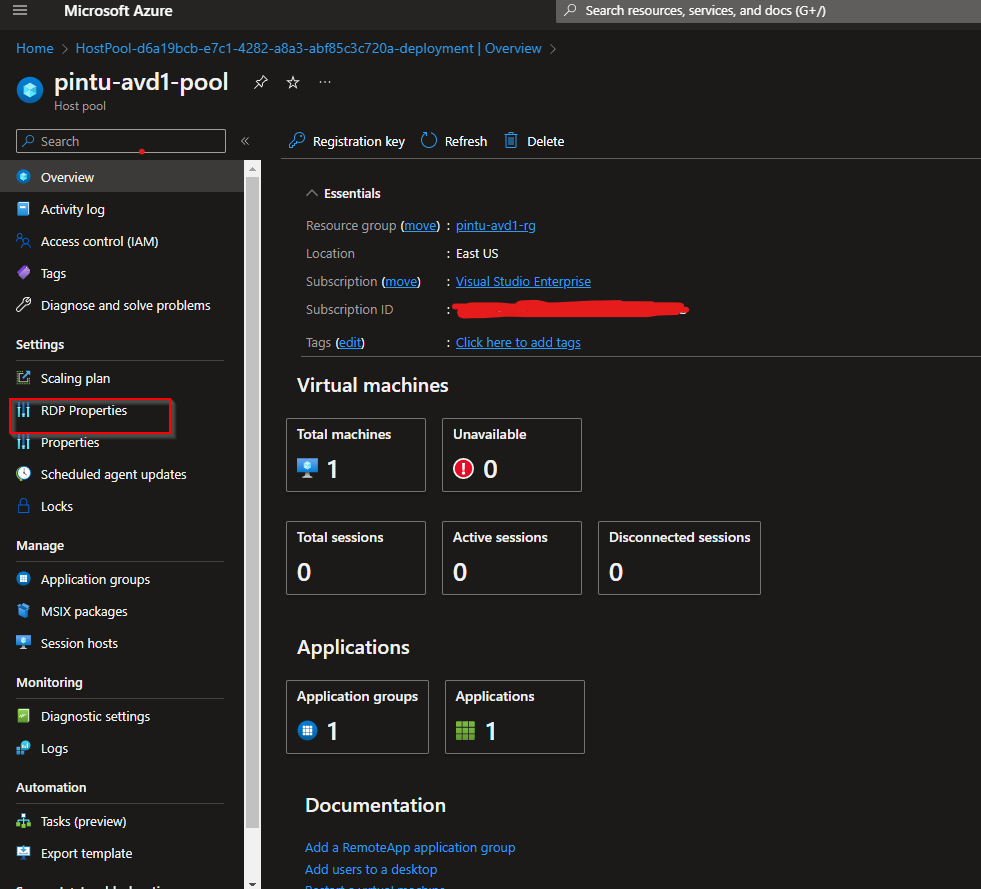The width and height of the screenshot is (981, 889).
Task: Open Add users to a desktop
Action: click(x=371, y=869)
